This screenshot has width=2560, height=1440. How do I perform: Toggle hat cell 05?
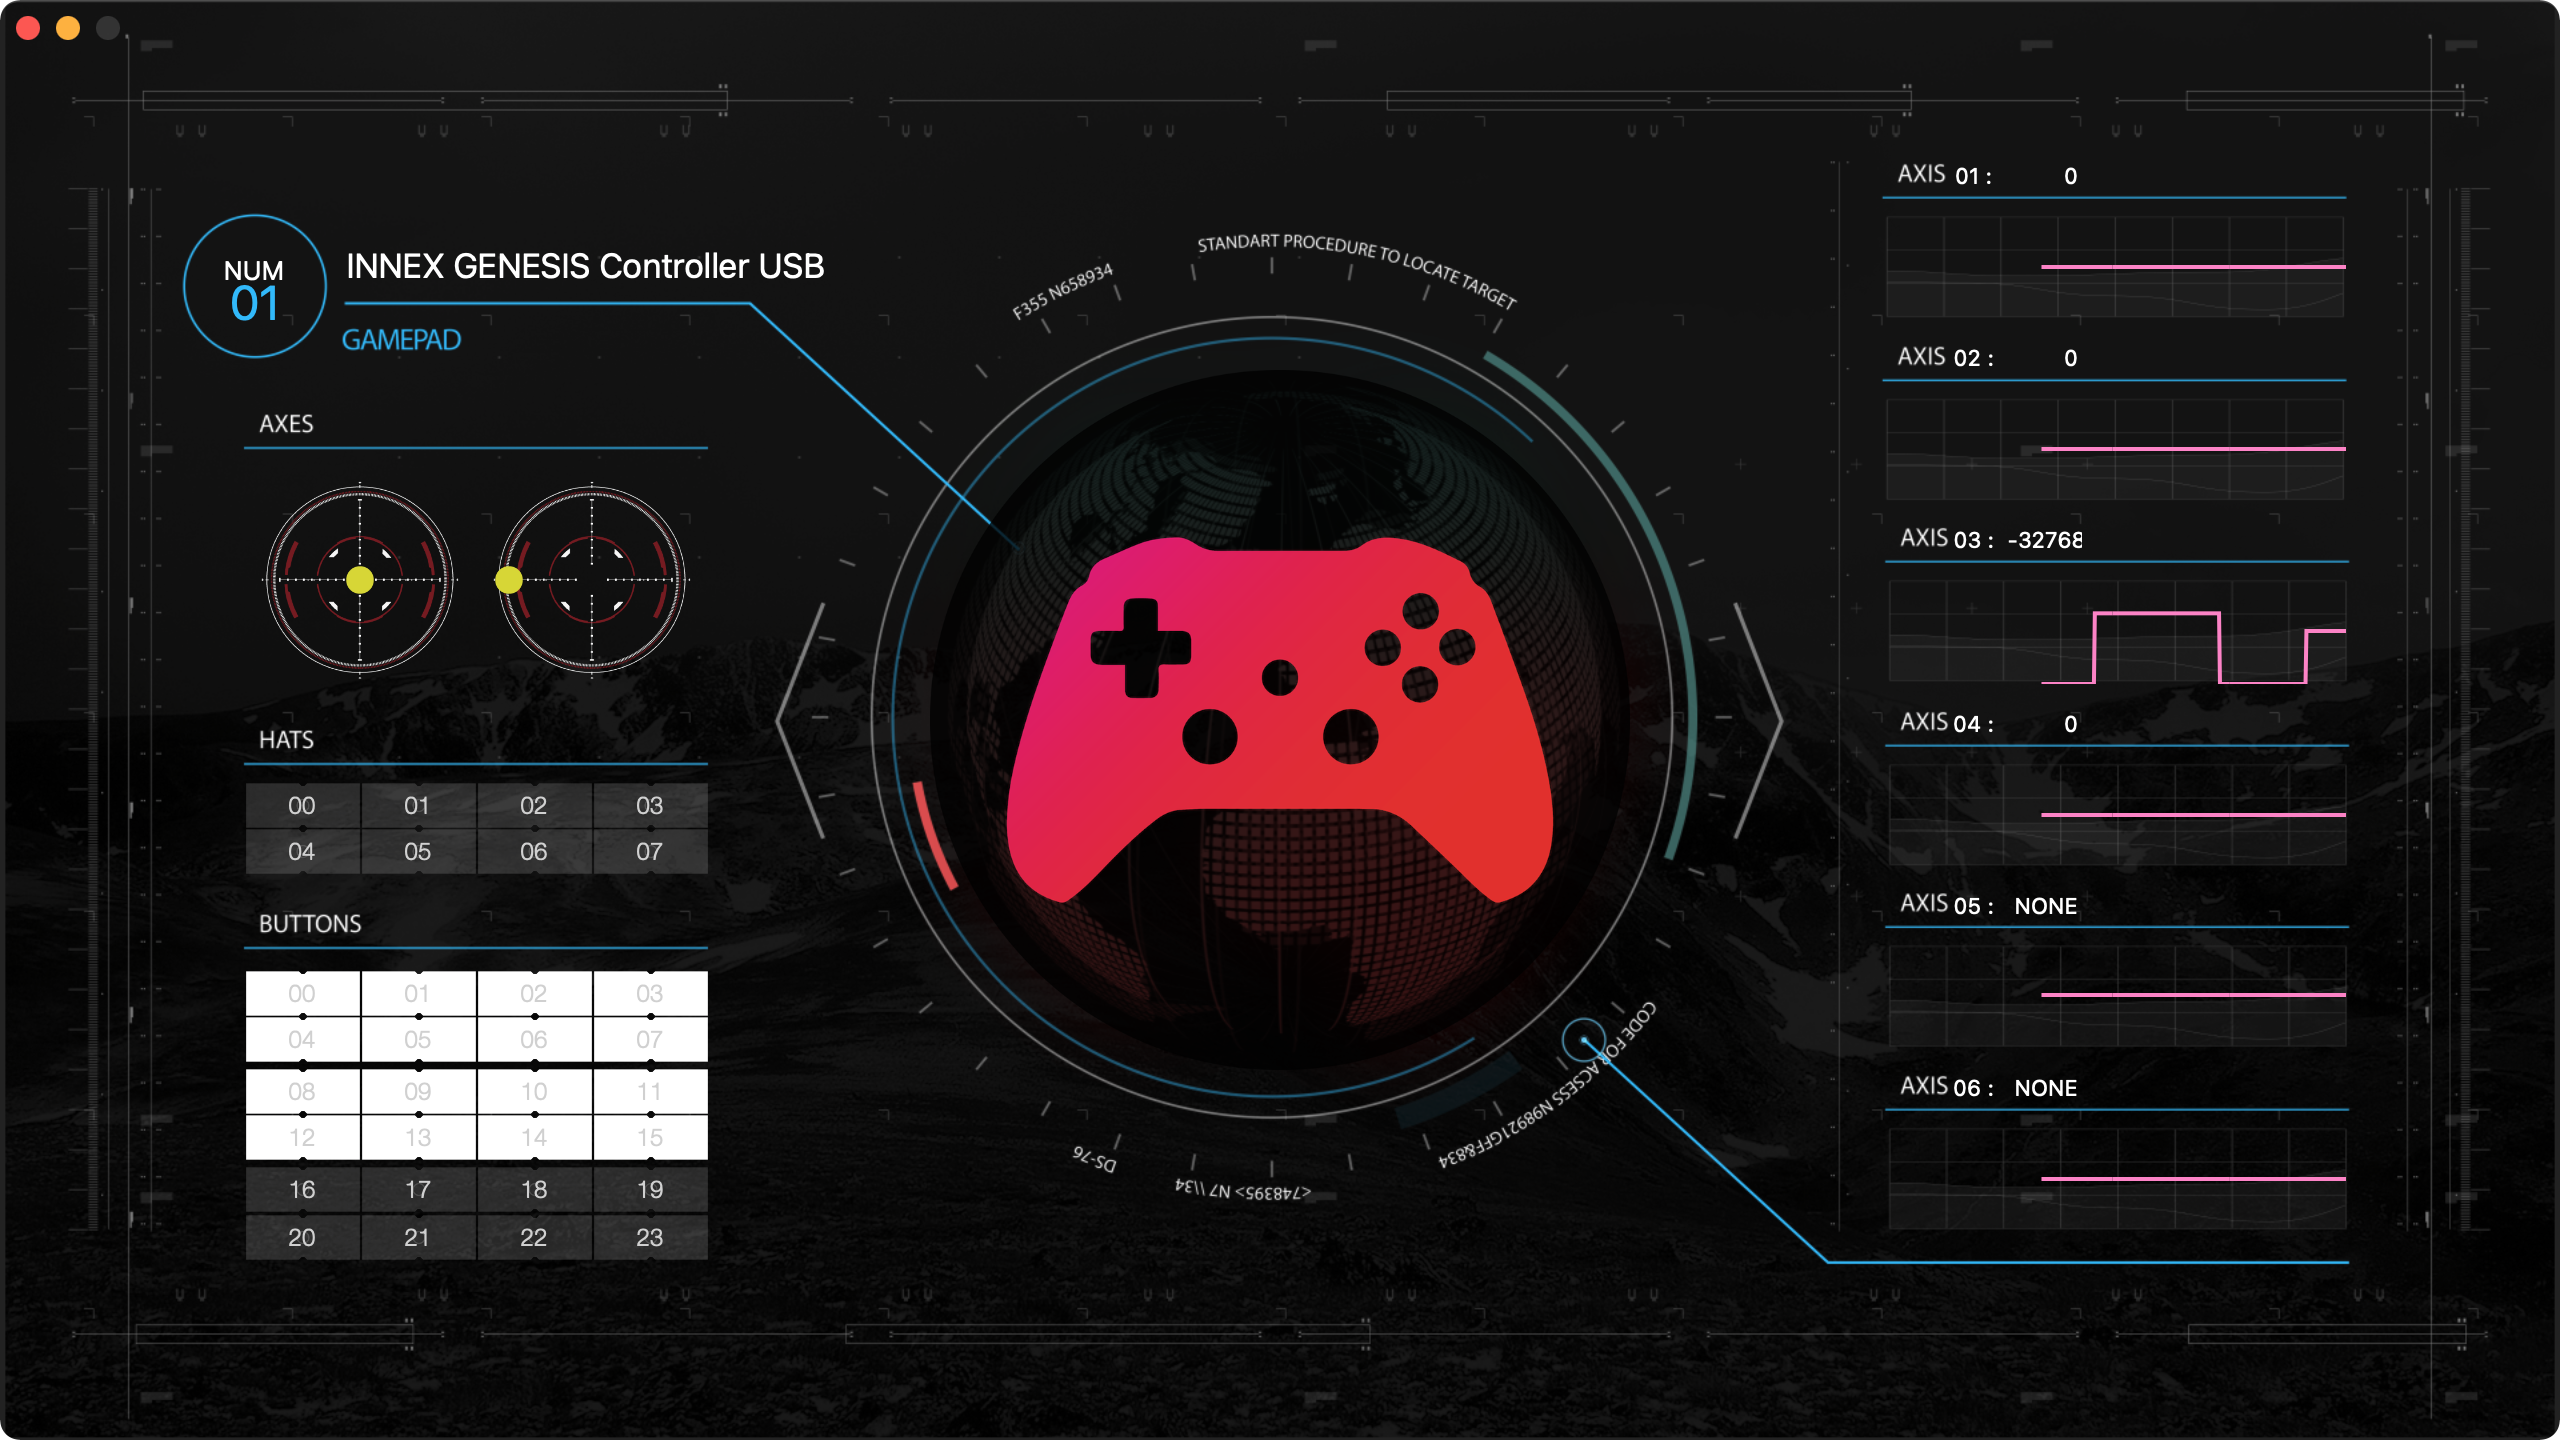(418, 851)
